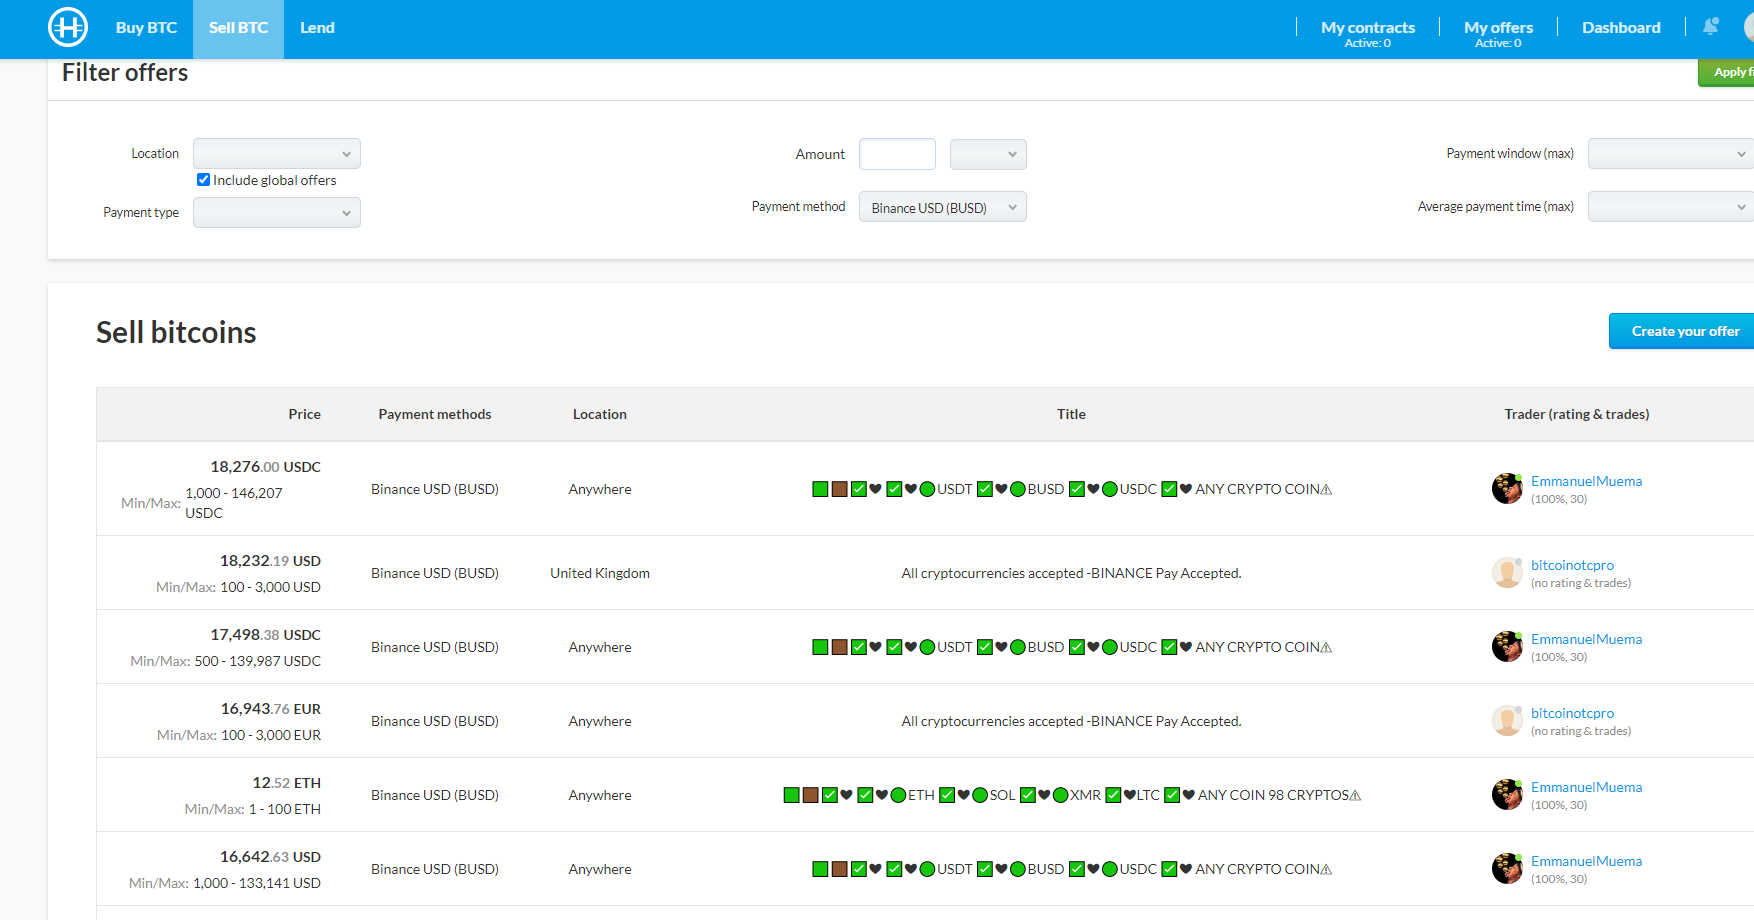This screenshot has height=920, width=1754.
Task: Open the Average payment time dropdown
Action: click(1670, 207)
